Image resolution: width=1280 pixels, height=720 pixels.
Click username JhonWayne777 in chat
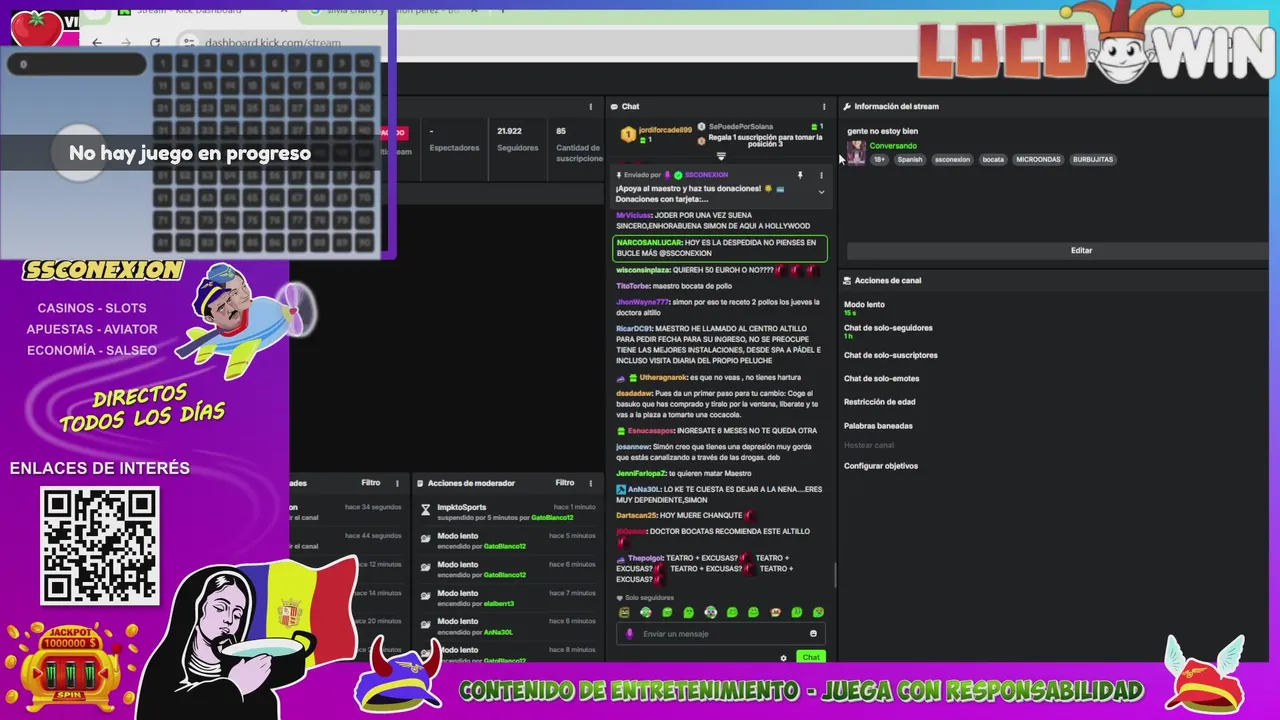tap(642, 302)
